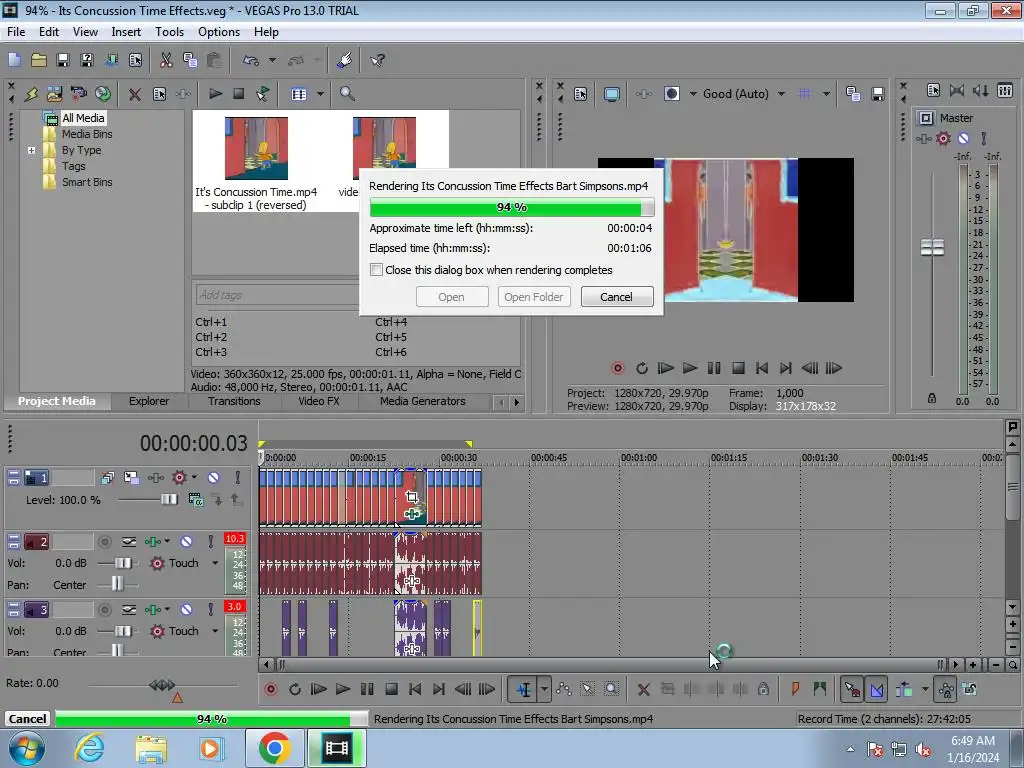Save snapshot to file in preview
This screenshot has height=768, width=1024.
point(878,94)
